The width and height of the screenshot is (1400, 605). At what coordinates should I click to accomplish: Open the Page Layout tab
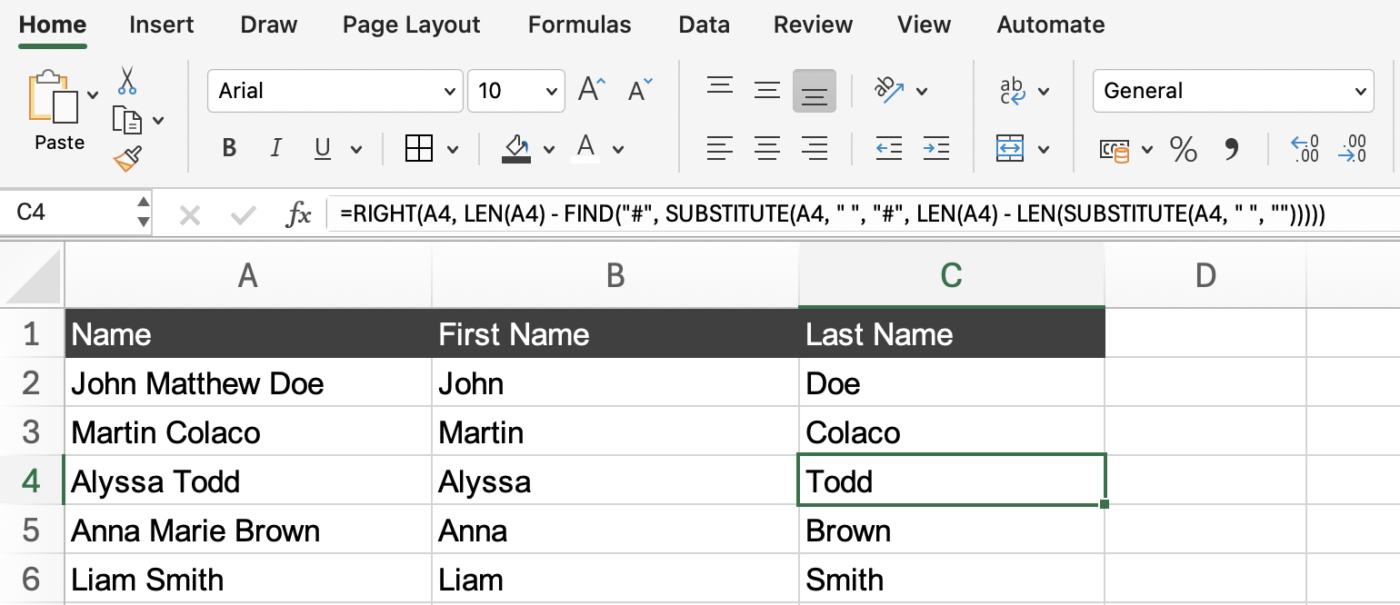click(x=411, y=25)
